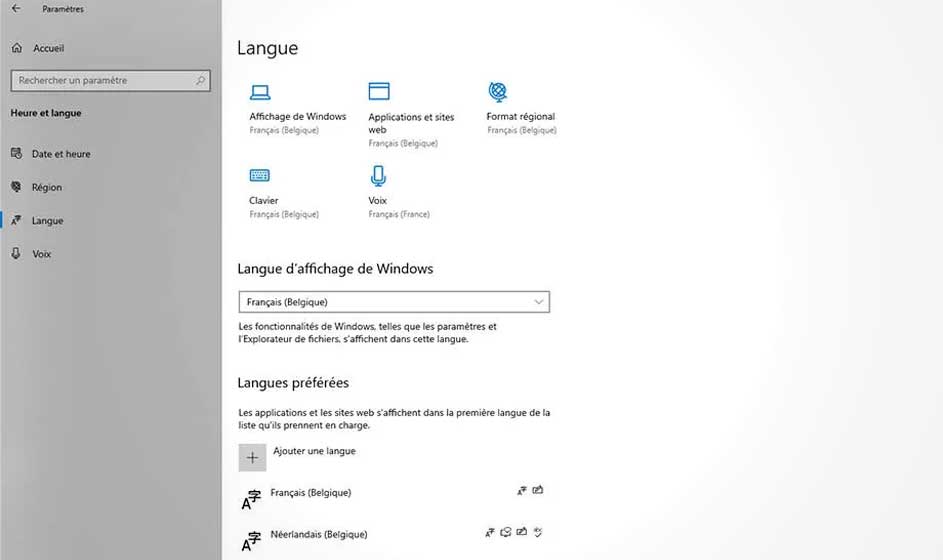The image size is (943, 560).
Task: Open the Voix tile label
Action: pos(378,200)
